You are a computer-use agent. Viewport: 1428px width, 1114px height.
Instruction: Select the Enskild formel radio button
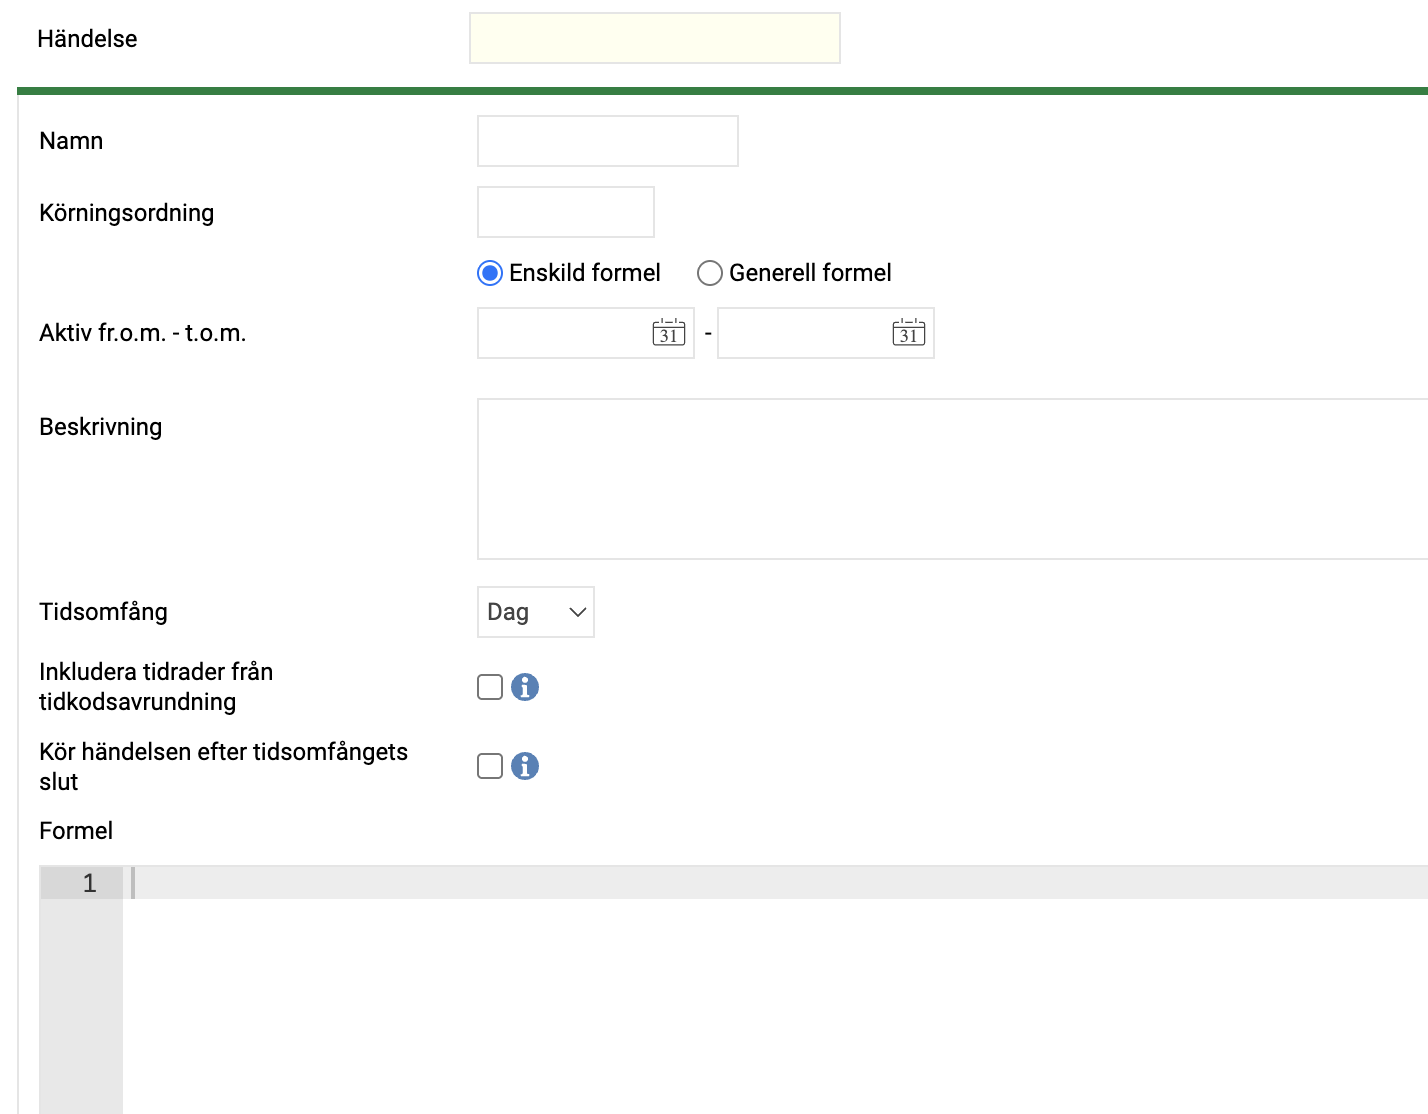click(490, 273)
